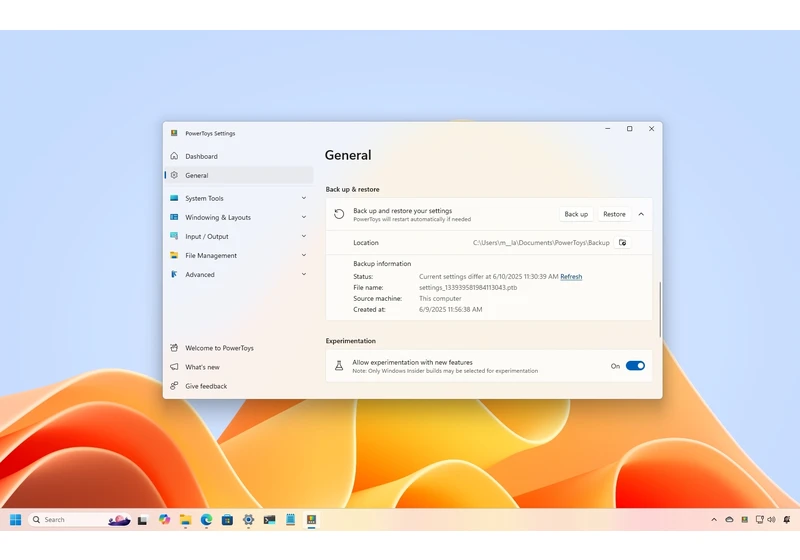800x560 pixels.
Task: Show hidden system tray icons
Action: (714, 520)
